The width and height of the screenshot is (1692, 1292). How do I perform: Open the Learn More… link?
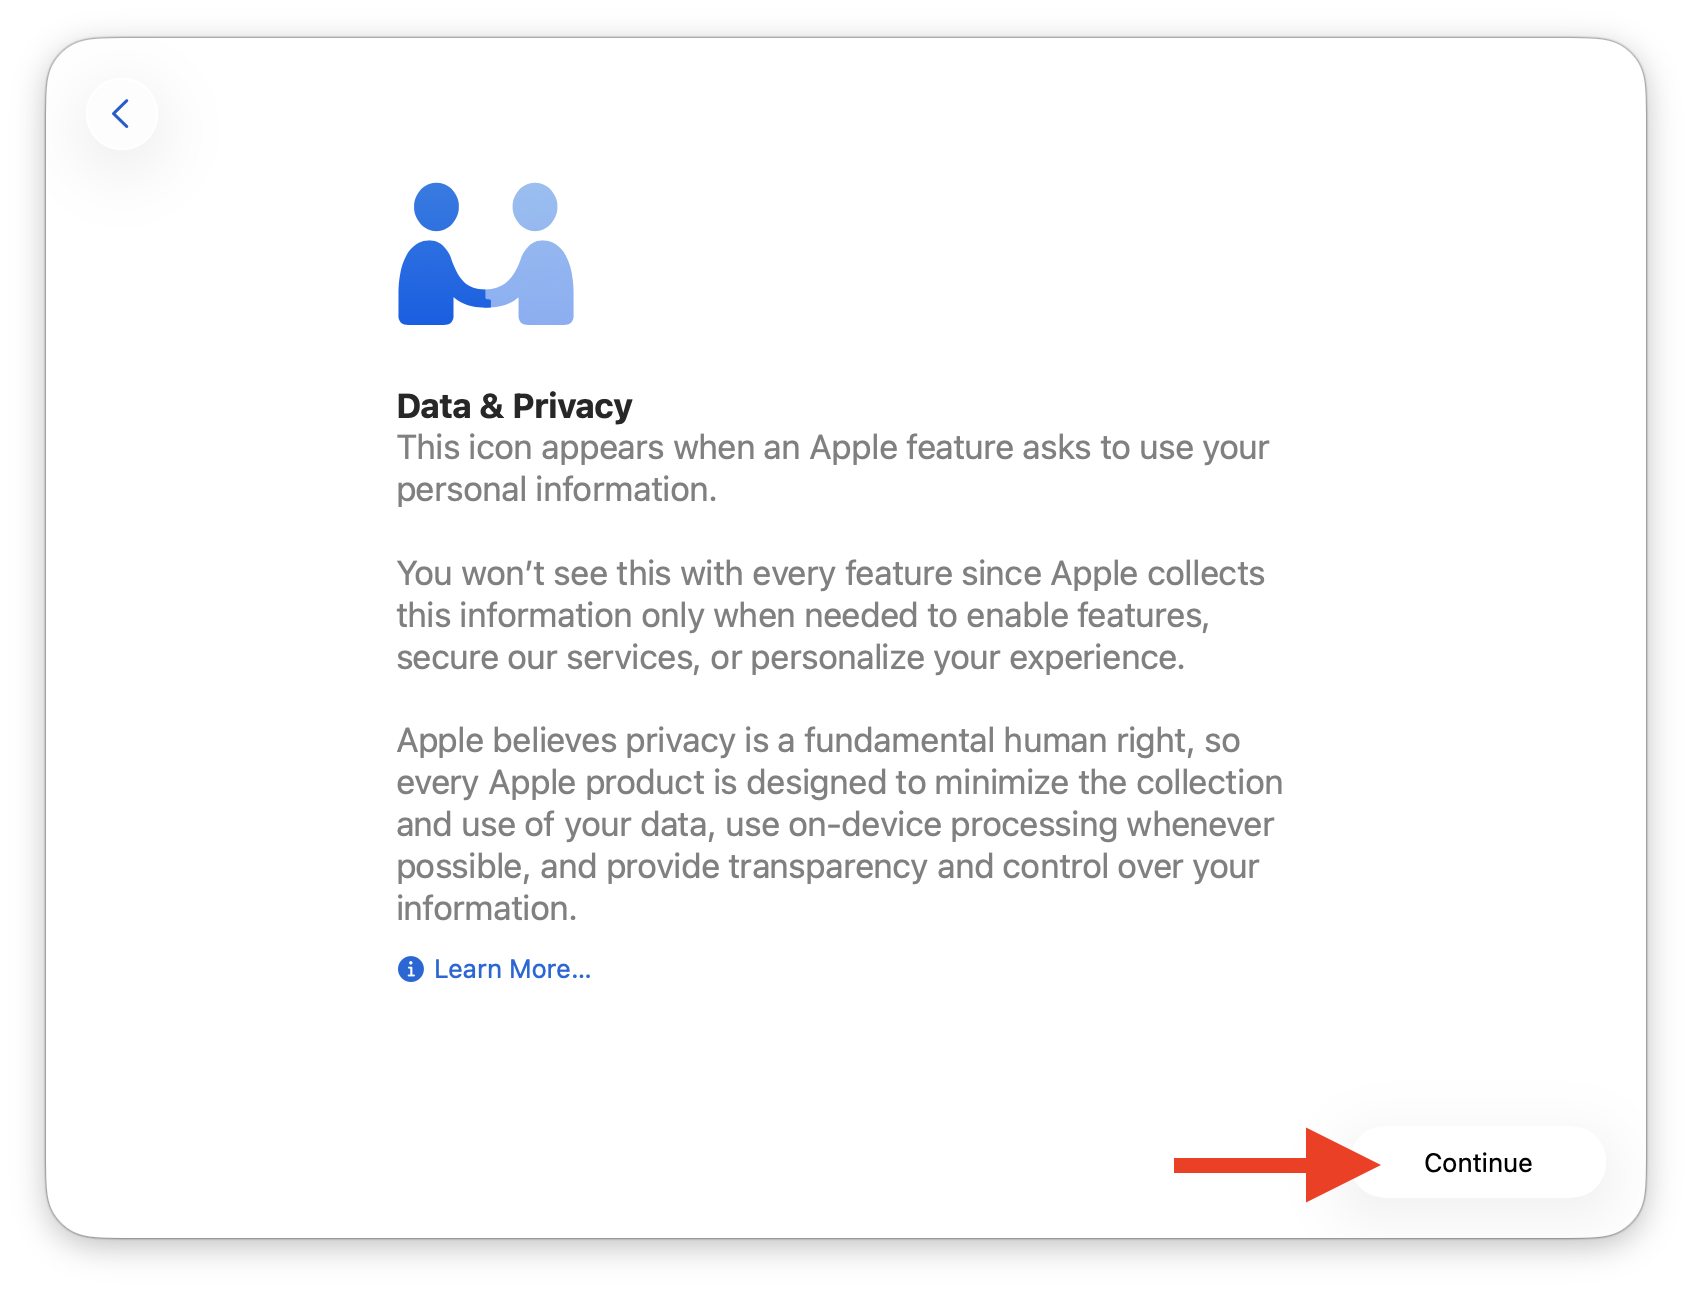512,969
